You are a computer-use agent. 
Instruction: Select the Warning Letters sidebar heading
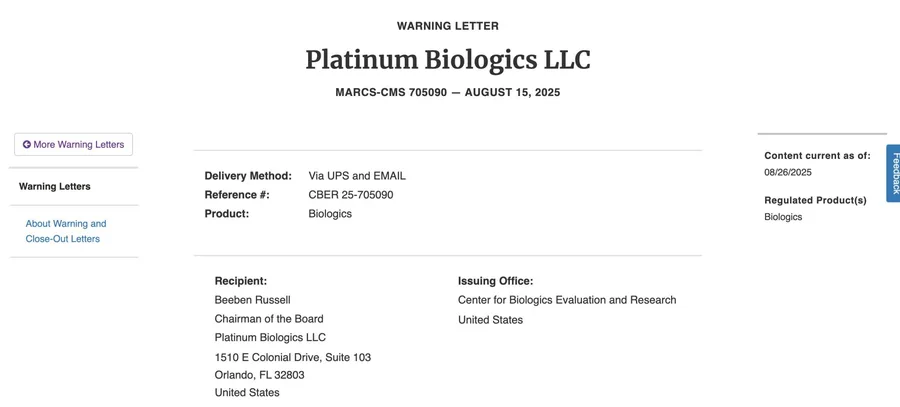tap(55, 187)
